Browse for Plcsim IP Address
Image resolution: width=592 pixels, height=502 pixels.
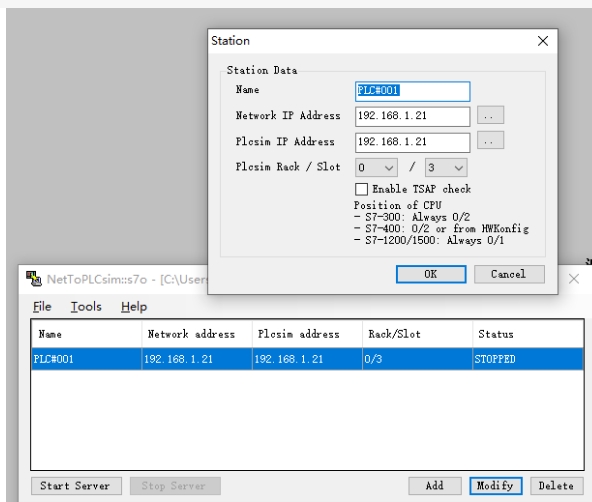pos(490,140)
